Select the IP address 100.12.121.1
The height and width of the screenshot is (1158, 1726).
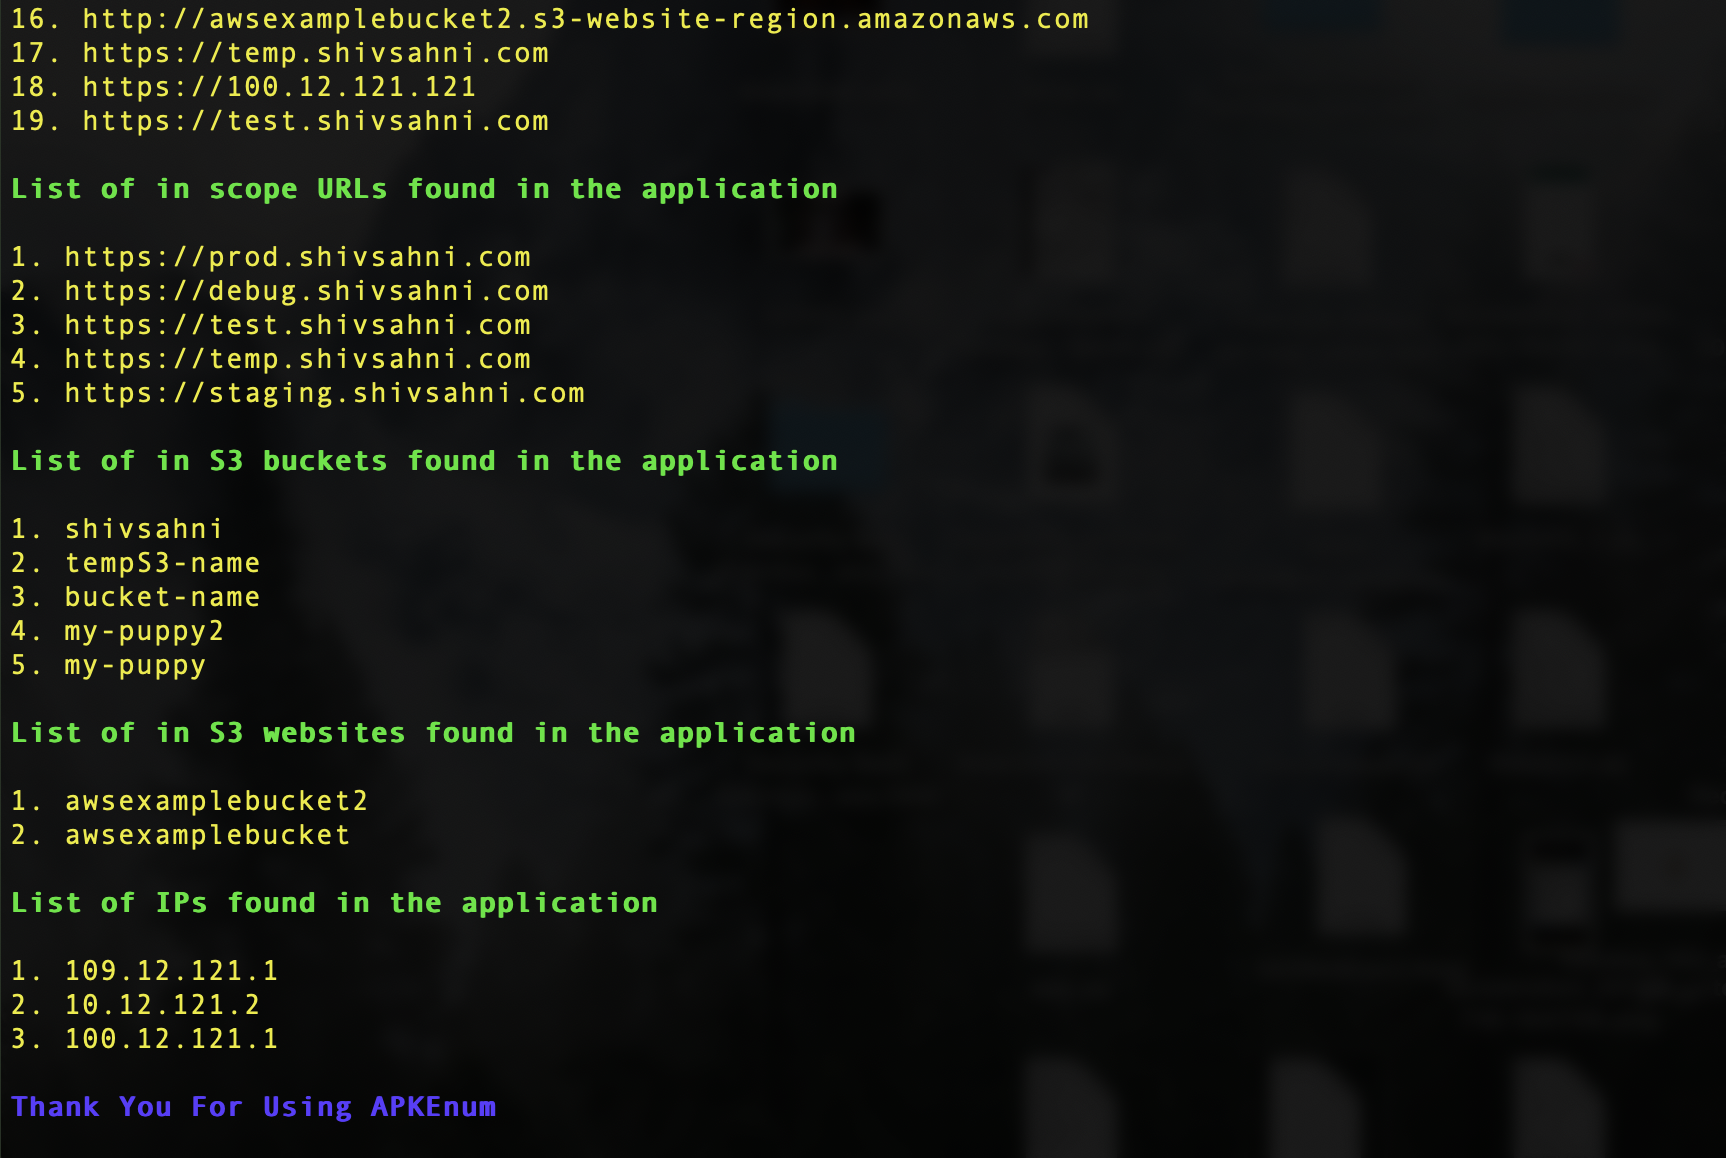[x=171, y=1040]
